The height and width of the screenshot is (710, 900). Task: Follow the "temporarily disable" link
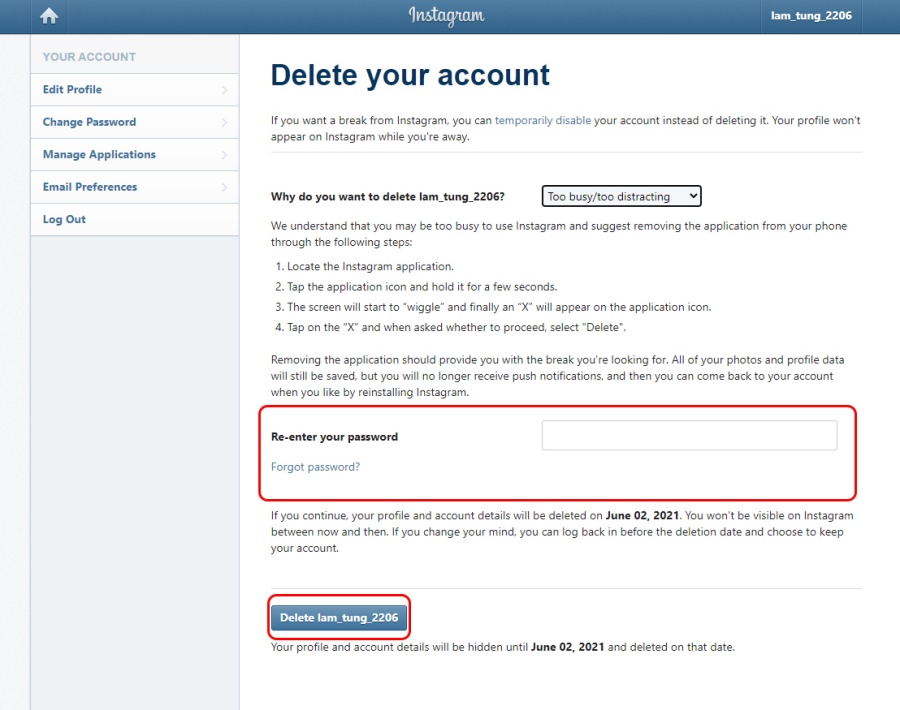[x=543, y=121]
